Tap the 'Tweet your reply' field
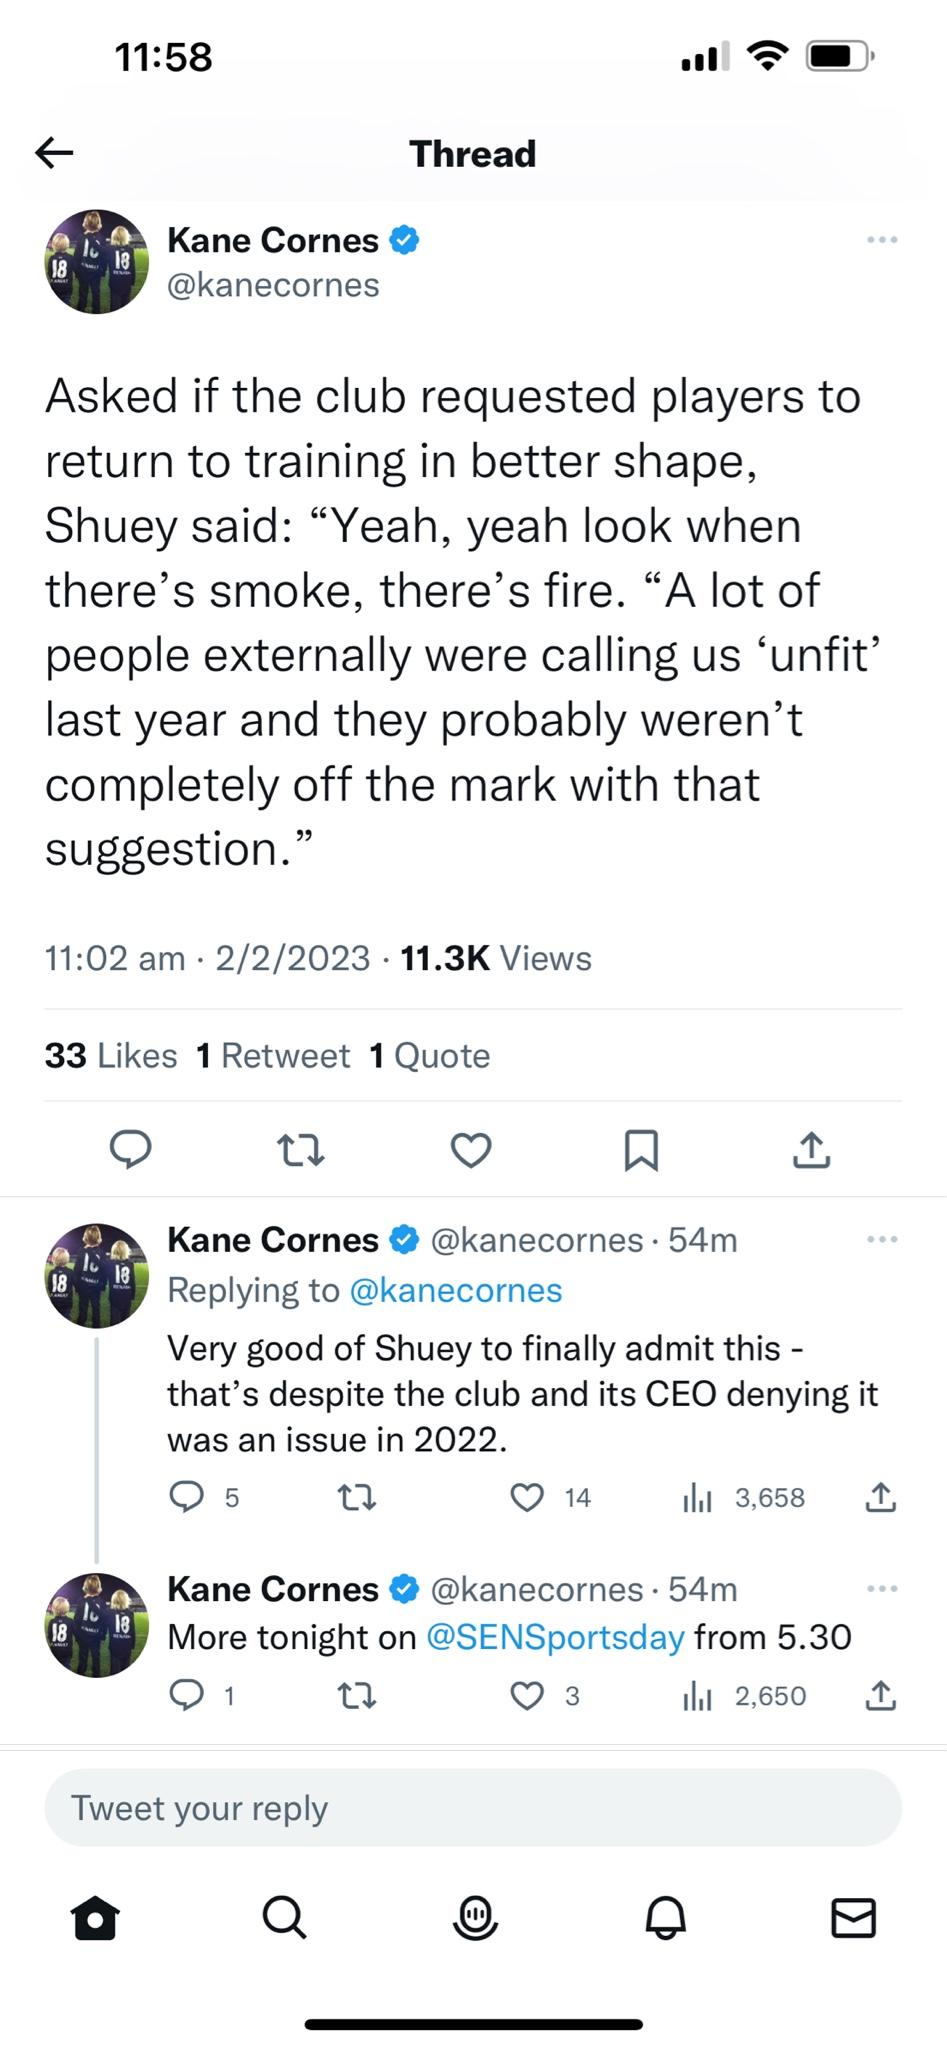This screenshot has height=2048, width=947. [473, 1808]
